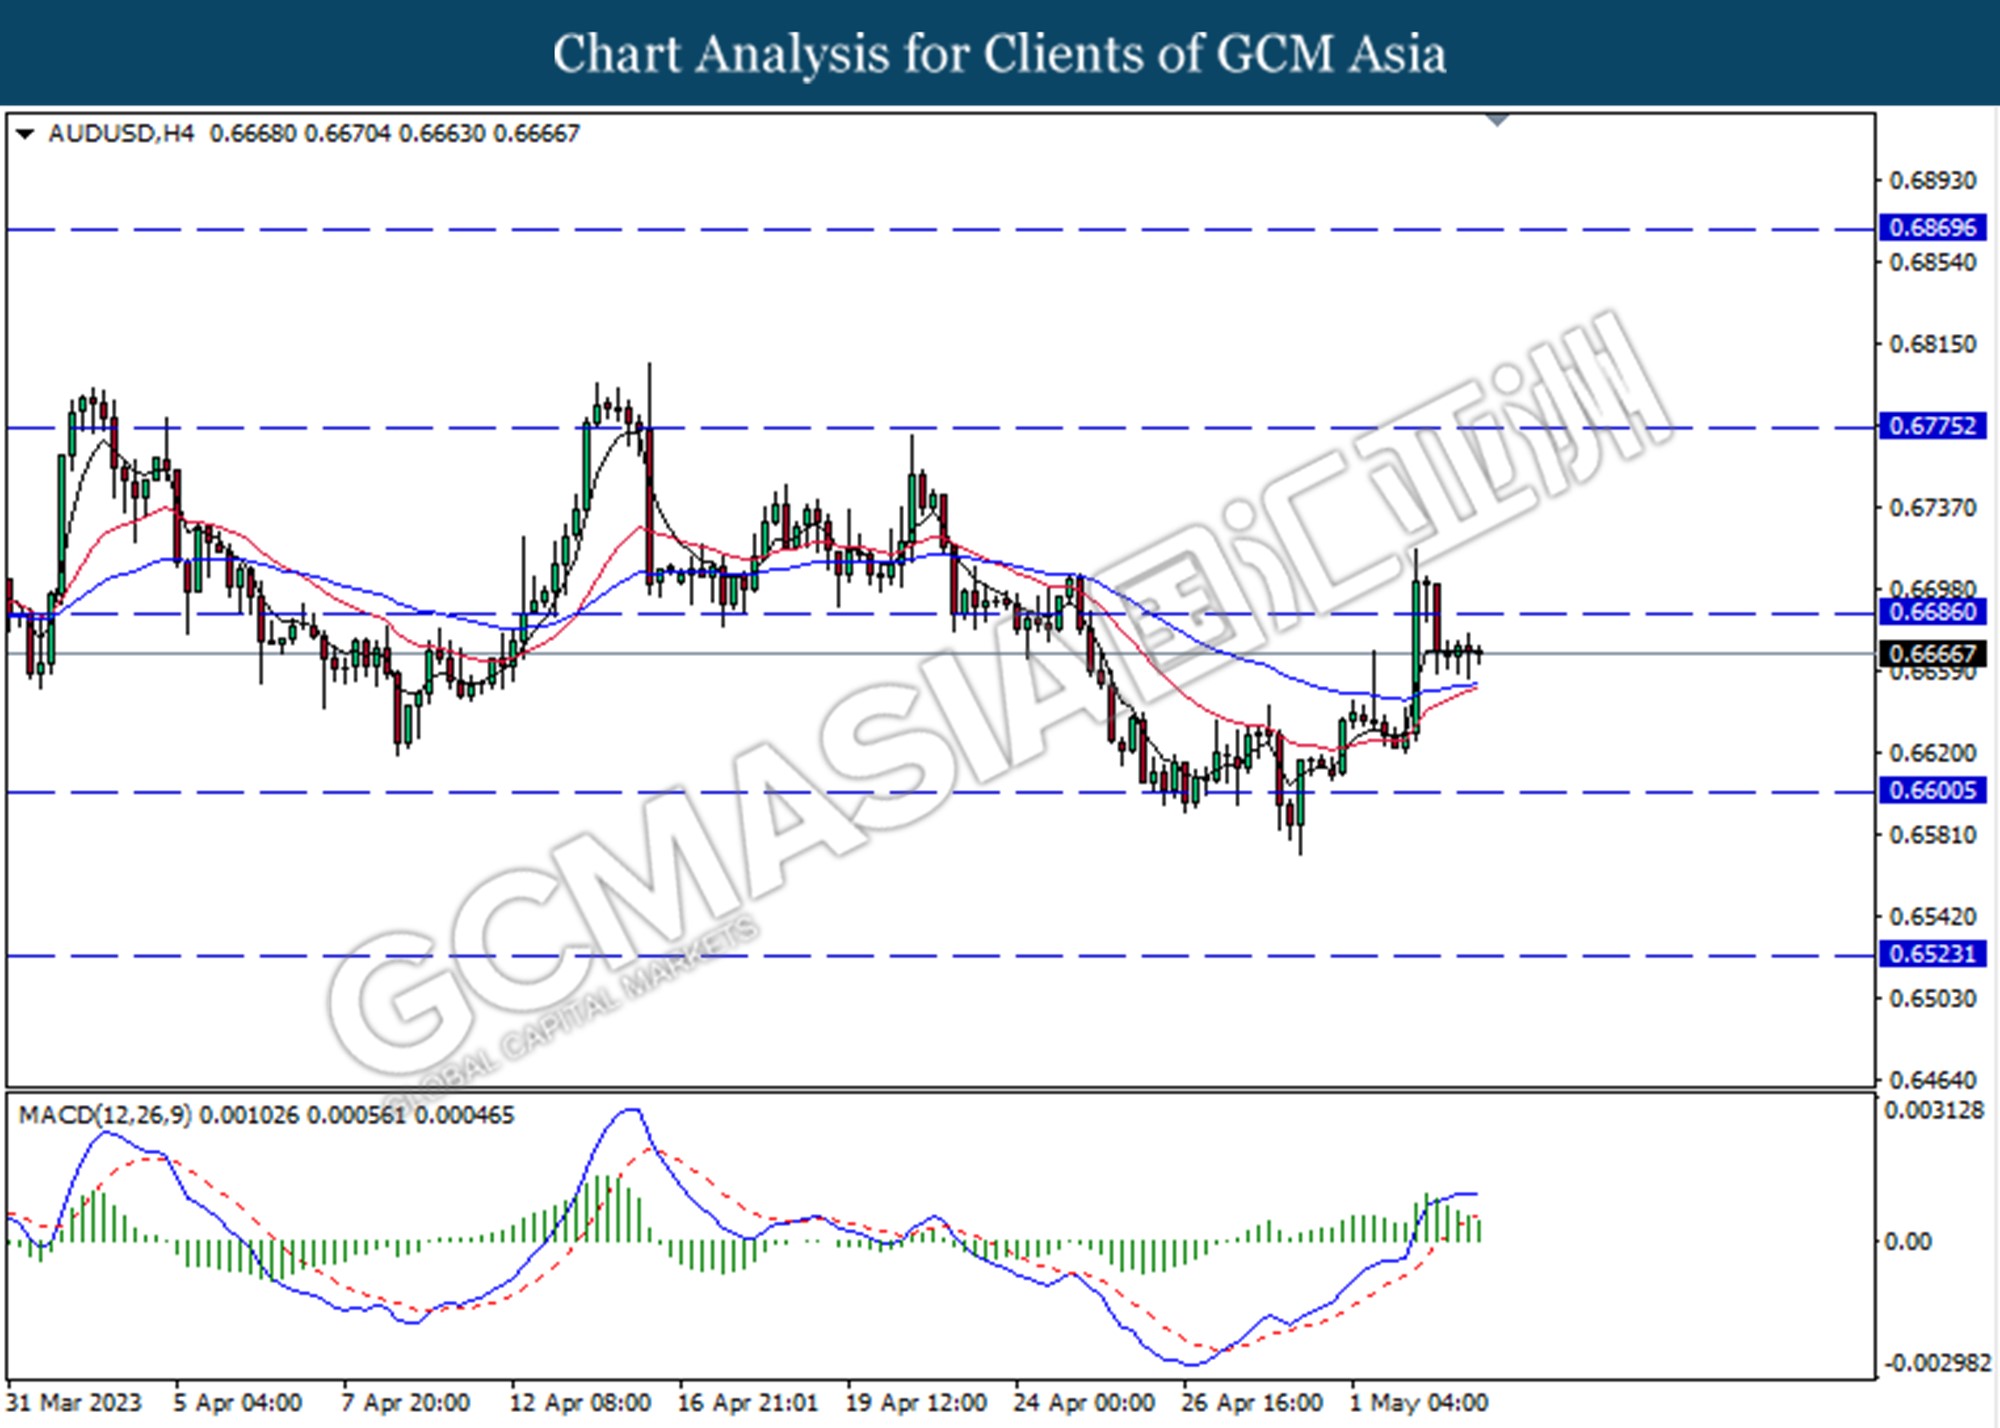Click the 16 Apr 21:01 time label
2000x1428 pixels.
tap(747, 1403)
